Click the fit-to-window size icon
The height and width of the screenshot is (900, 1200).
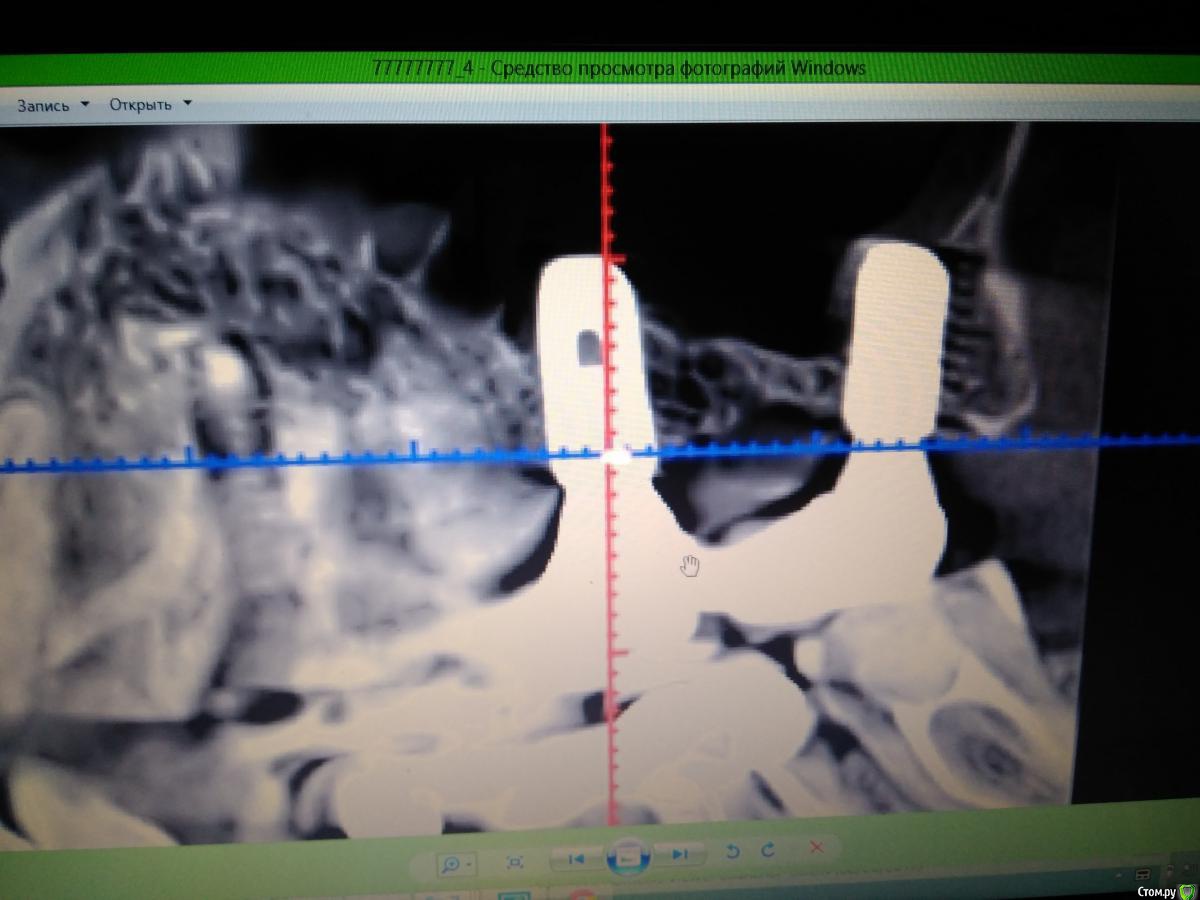click(515, 861)
